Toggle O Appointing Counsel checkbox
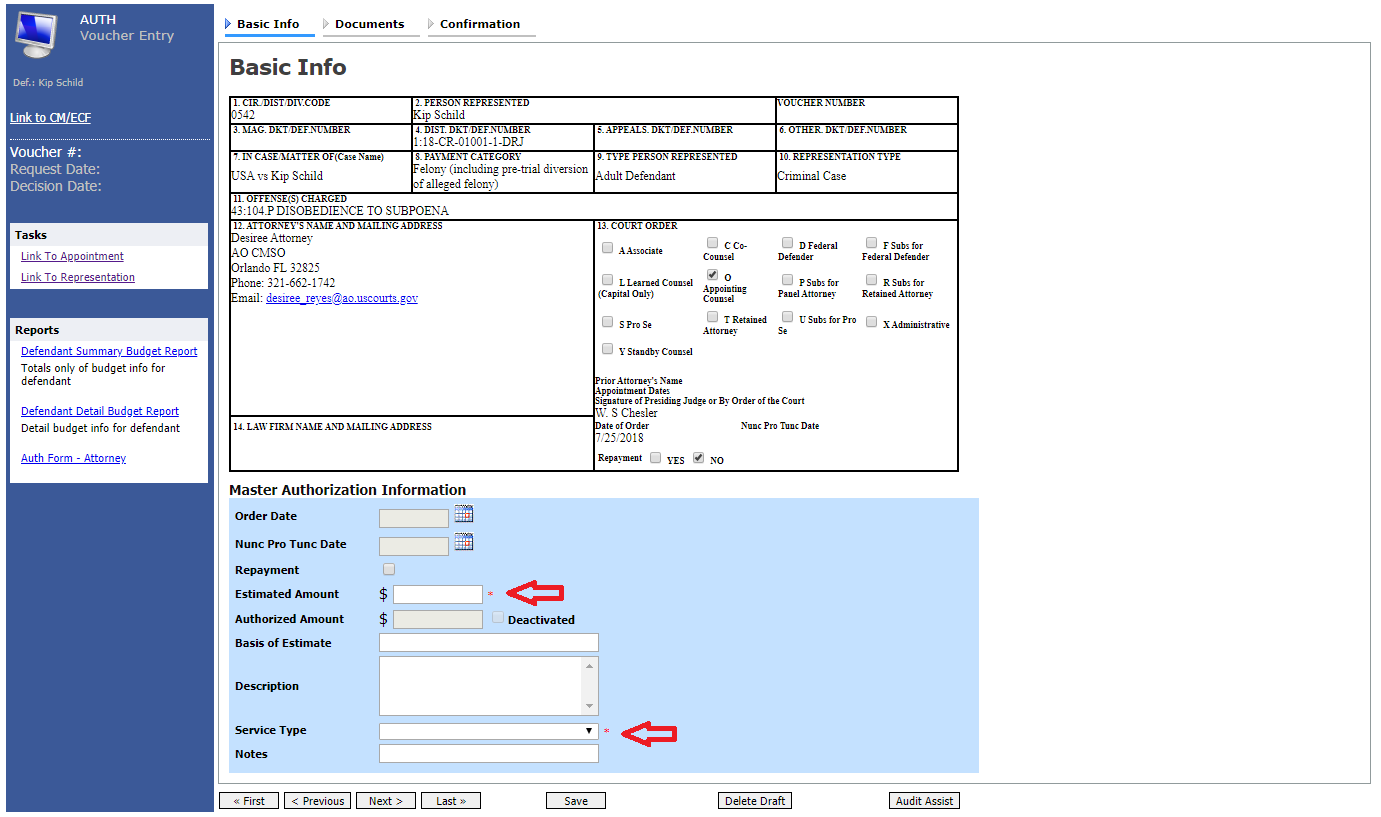This screenshot has height=817, width=1381. tap(712, 274)
